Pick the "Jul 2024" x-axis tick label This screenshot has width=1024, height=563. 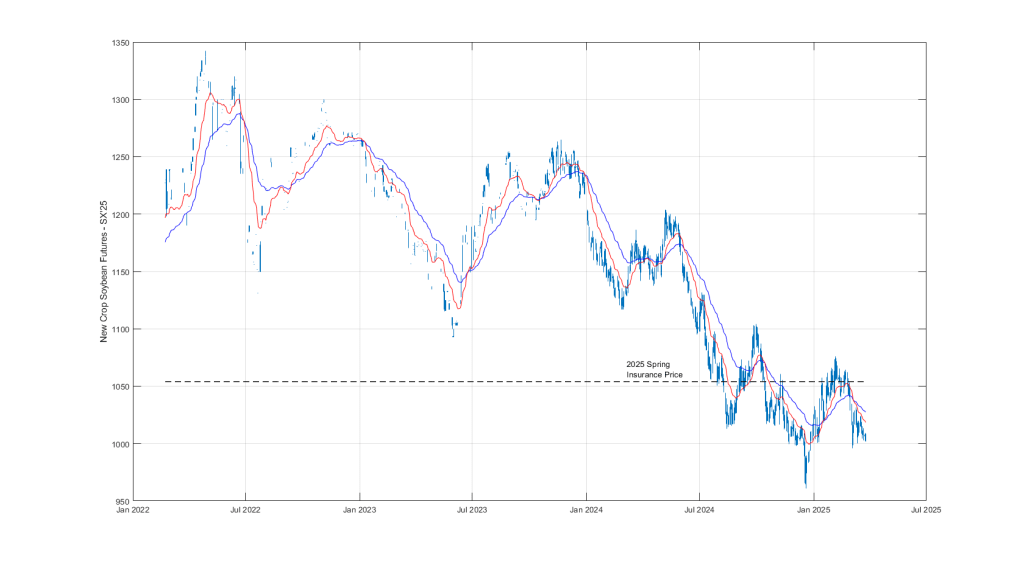coord(699,509)
